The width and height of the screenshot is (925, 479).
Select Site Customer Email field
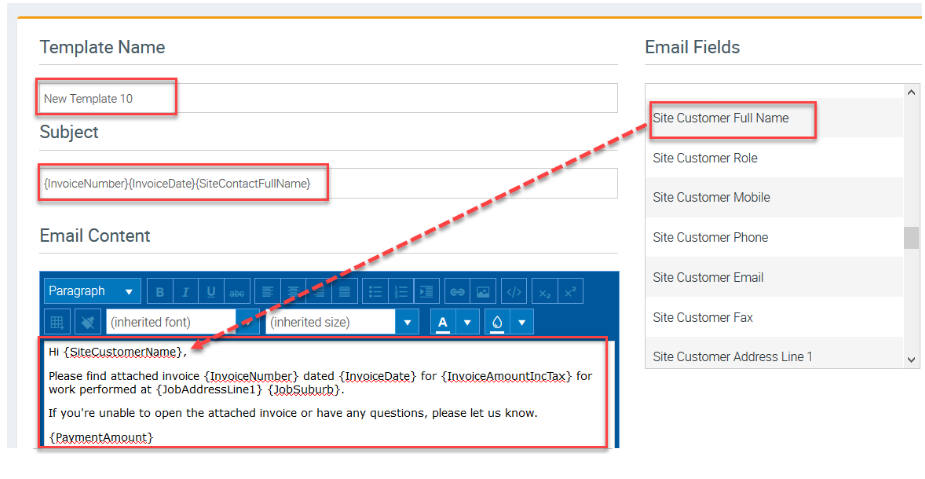(x=707, y=277)
